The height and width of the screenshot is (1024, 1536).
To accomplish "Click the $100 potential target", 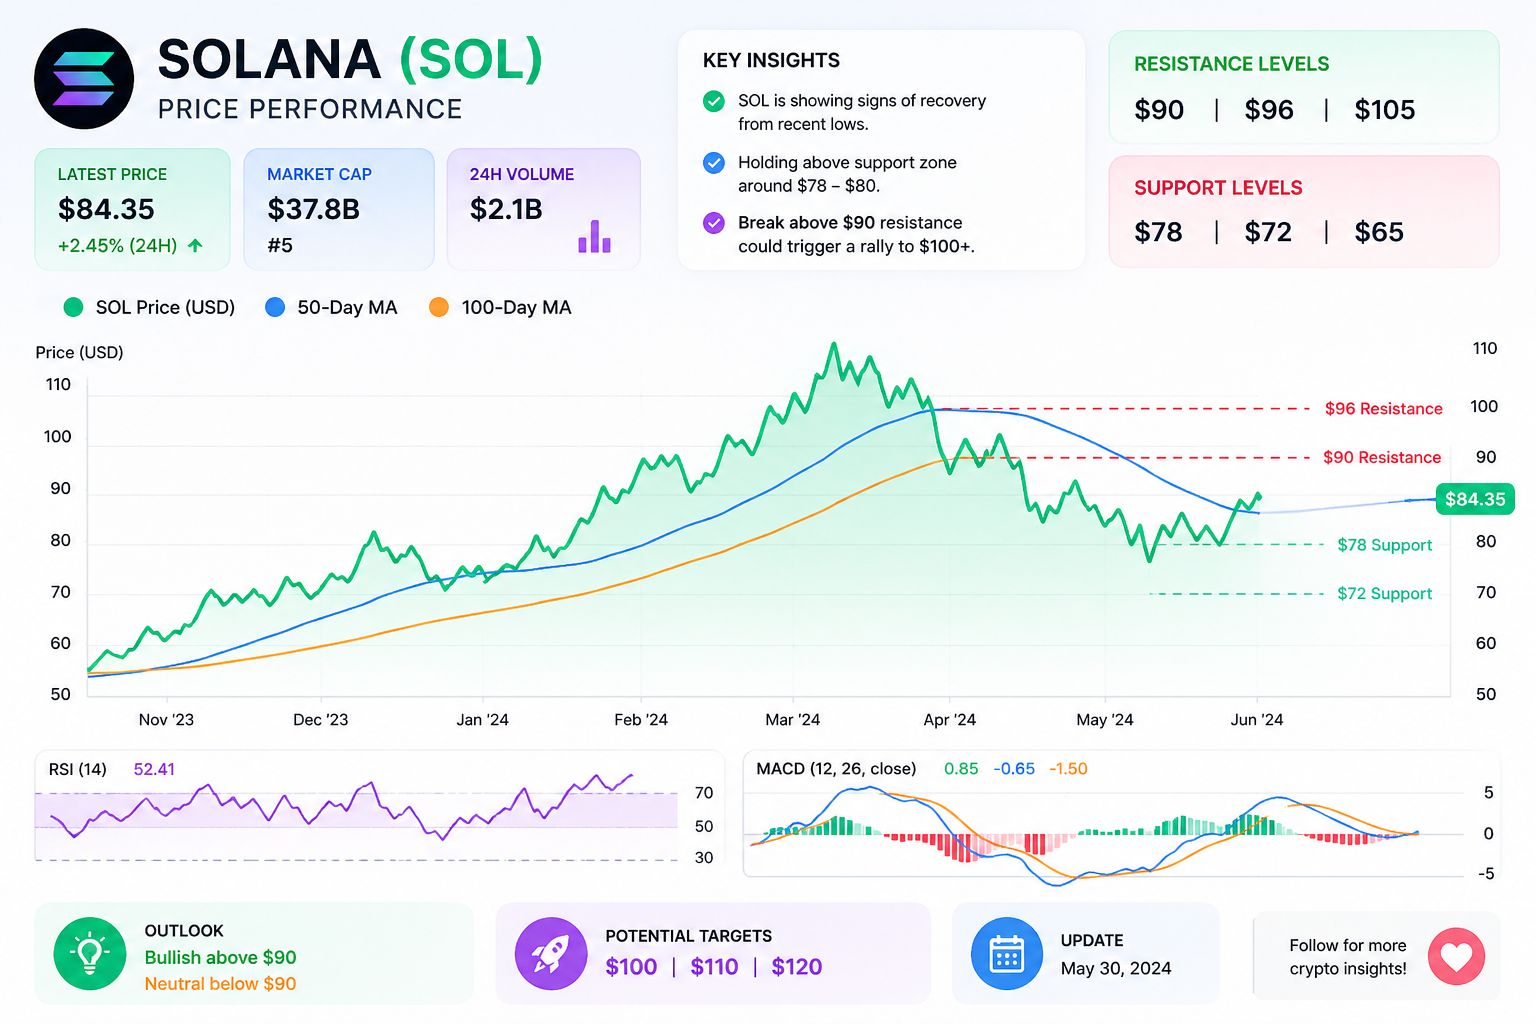I will (x=631, y=967).
